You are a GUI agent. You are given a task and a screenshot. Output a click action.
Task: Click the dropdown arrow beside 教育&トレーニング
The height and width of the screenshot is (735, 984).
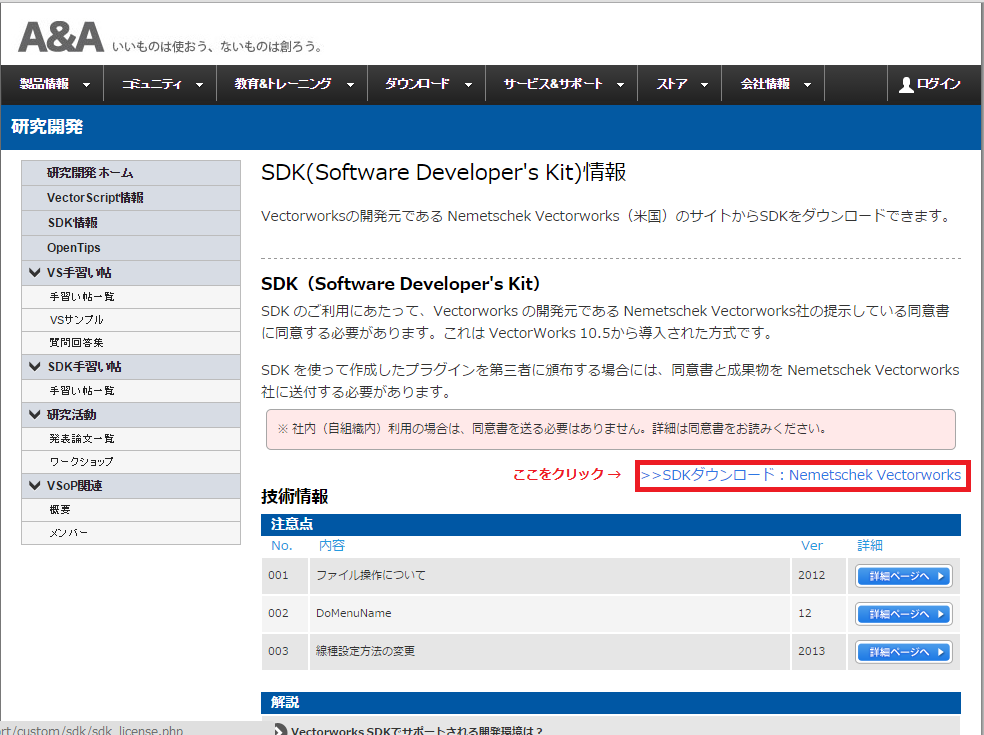click(350, 85)
